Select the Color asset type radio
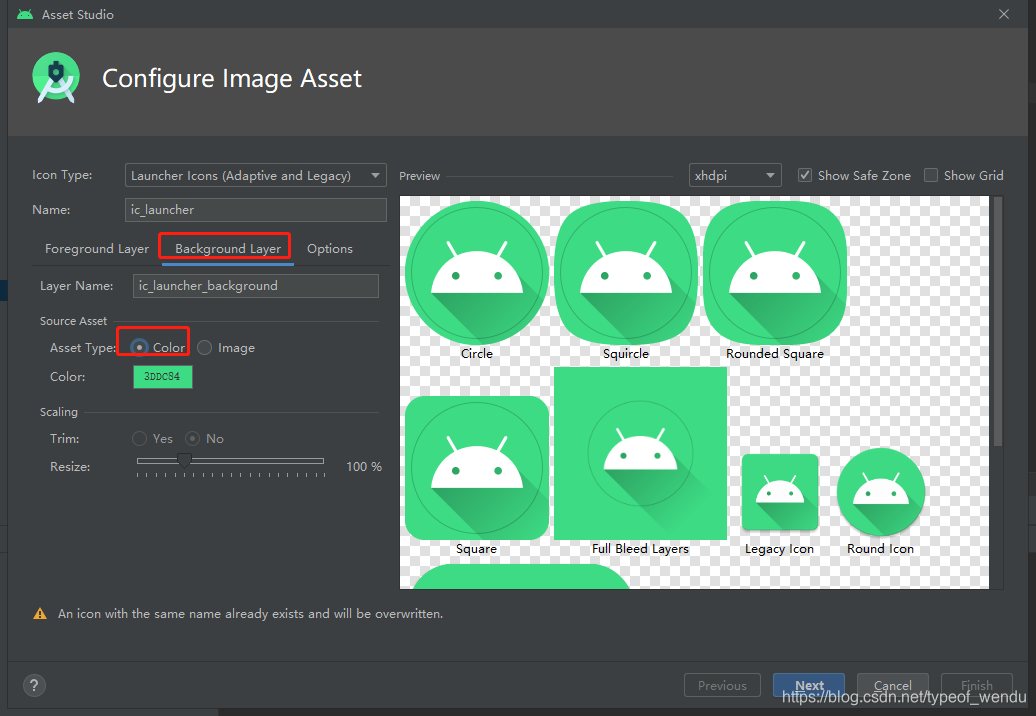 click(x=139, y=347)
